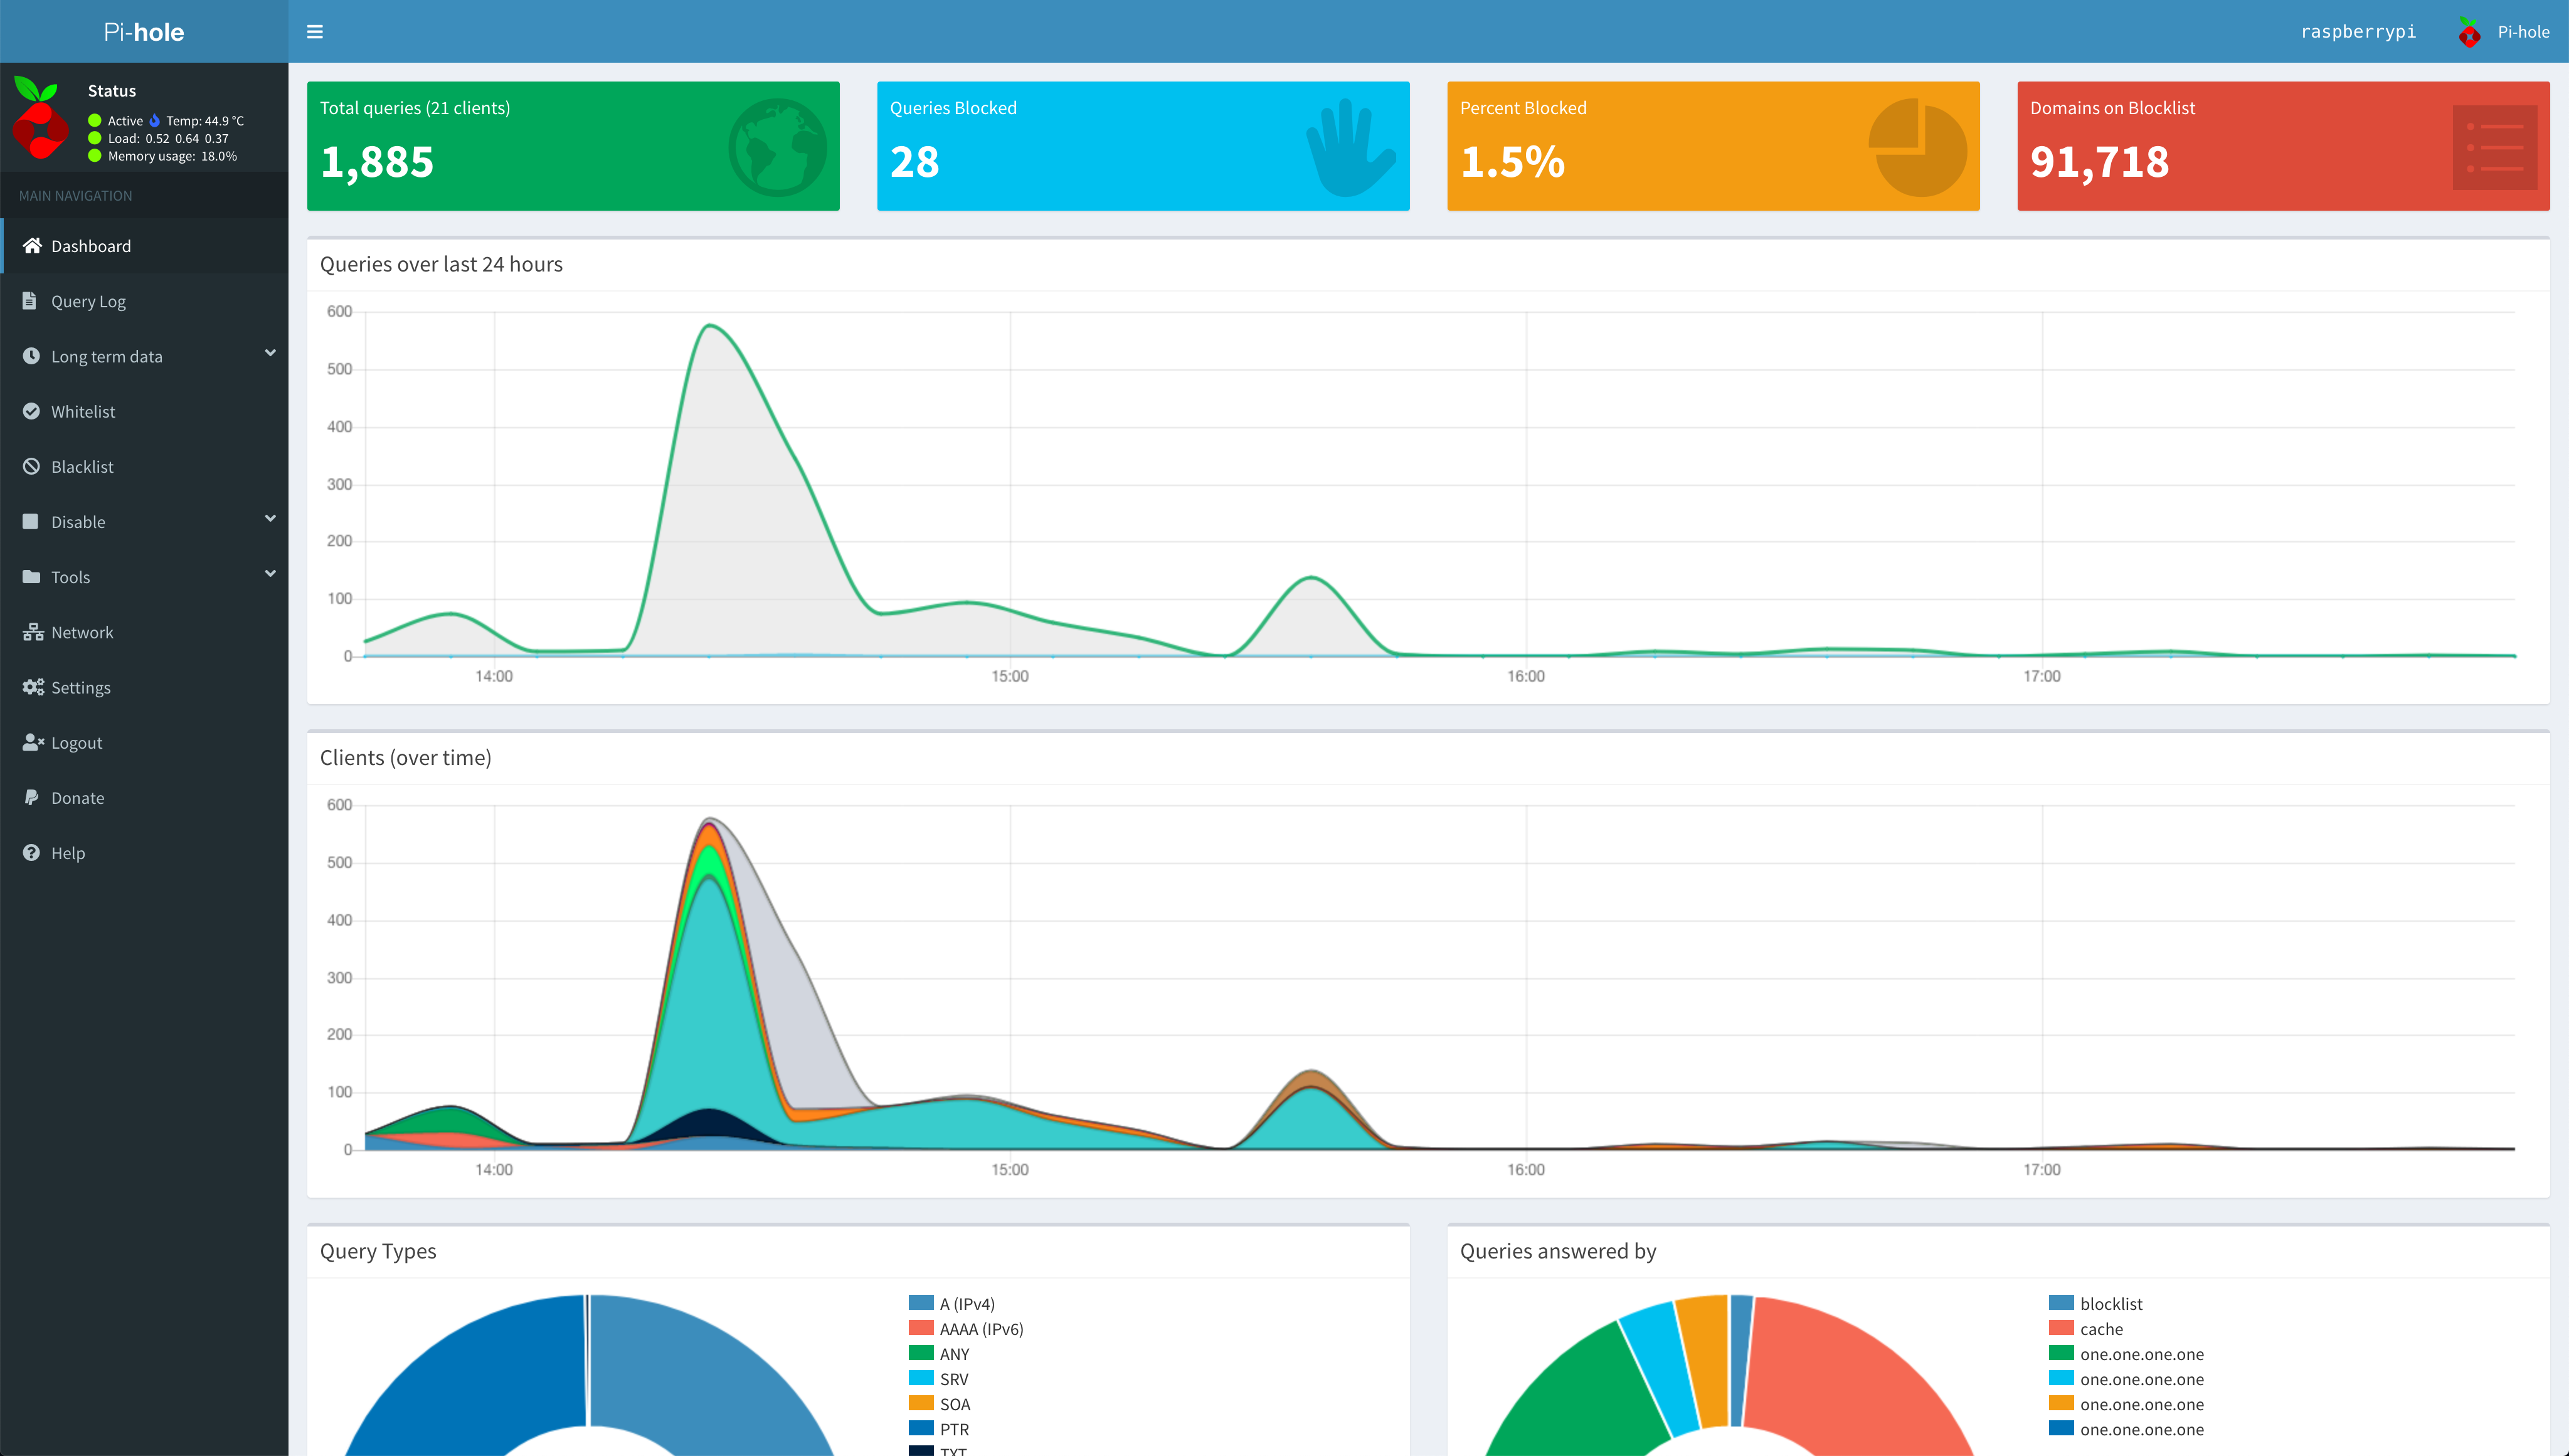Toggle PTR legend entry in Query Types
Viewport: 2569px width, 1456px height.
click(938, 1428)
